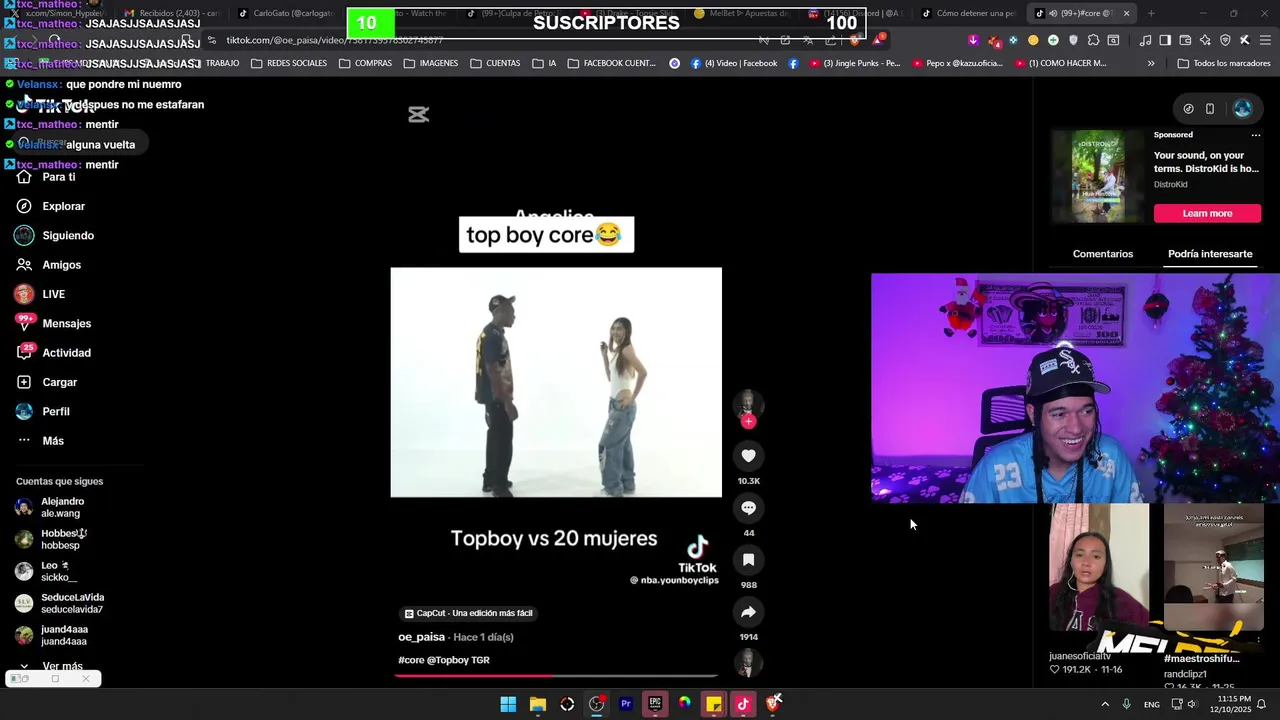Open CUENTAS bookmark folder
Viewport: 1280px width, 720px height.
(495, 63)
